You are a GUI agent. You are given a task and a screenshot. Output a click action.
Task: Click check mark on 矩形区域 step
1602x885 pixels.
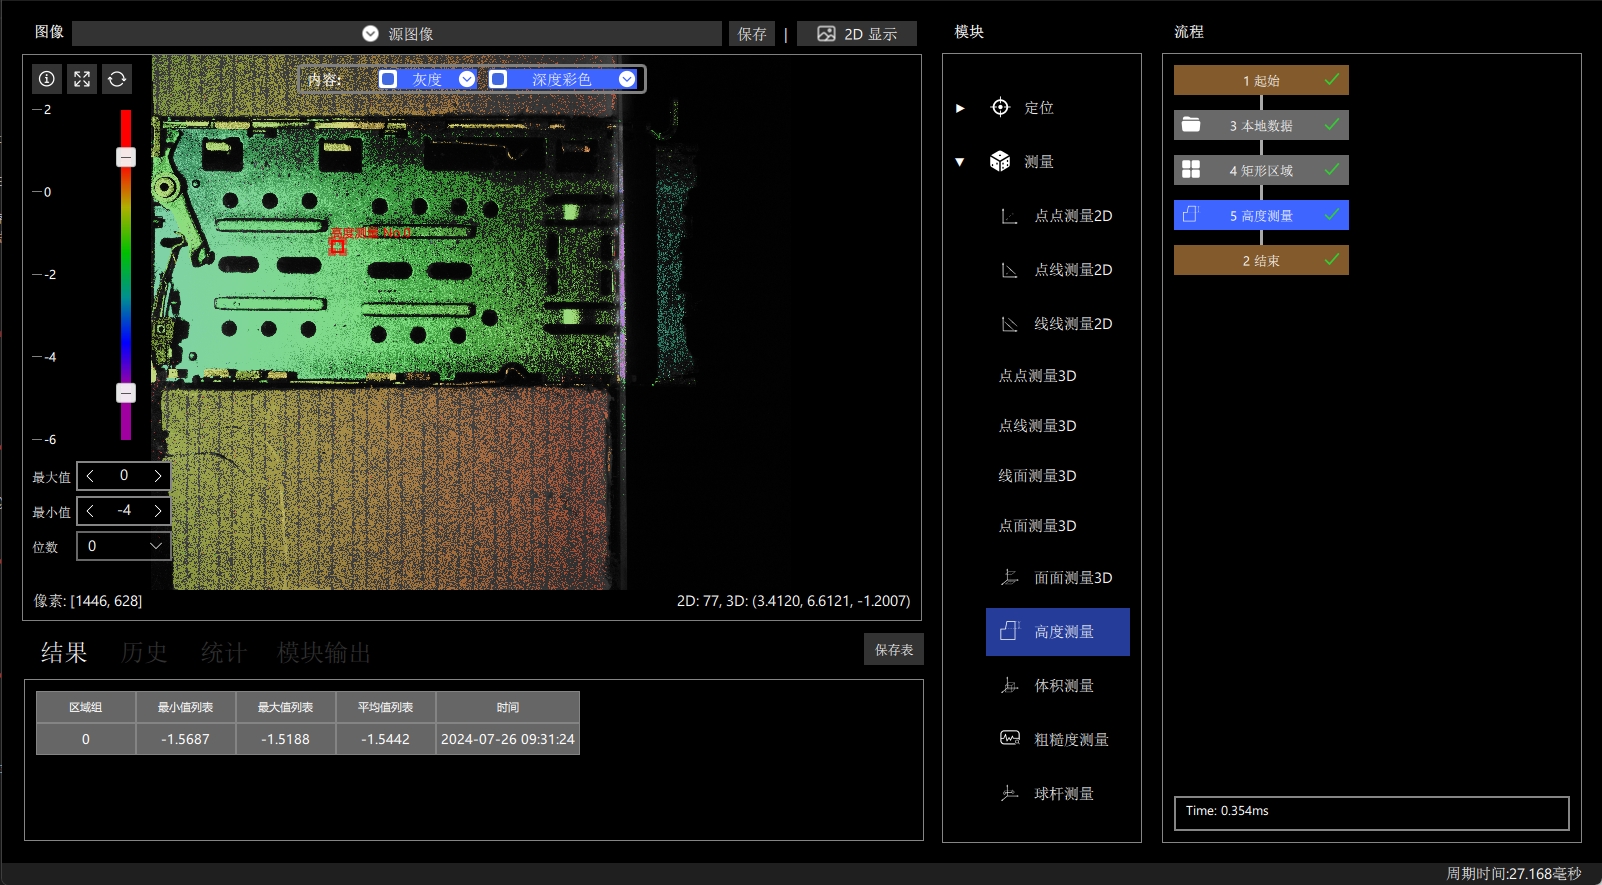point(1332,169)
